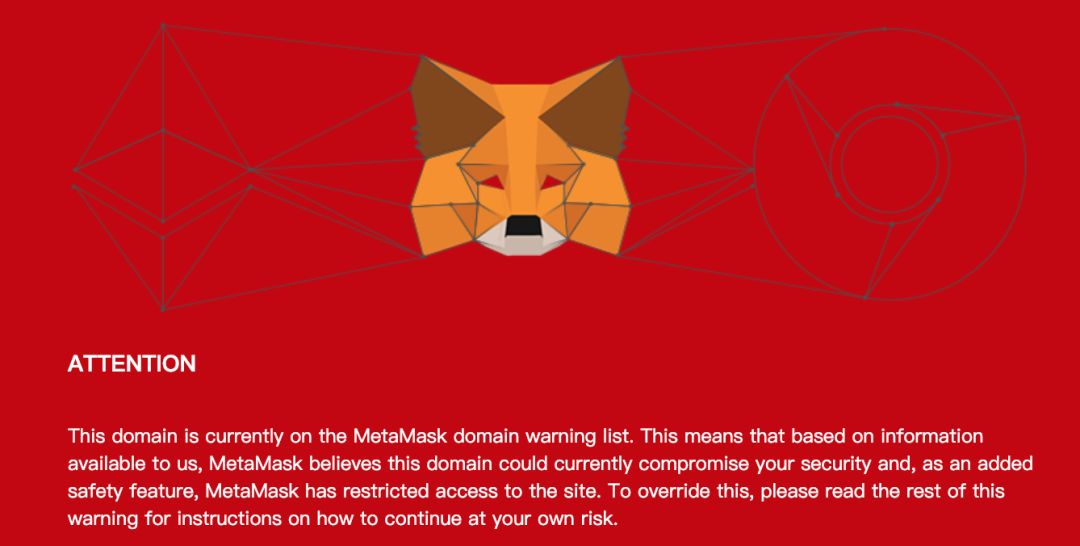The image size is (1080, 546).
Task: Click the ATTENTION heading
Action: (132, 364)
